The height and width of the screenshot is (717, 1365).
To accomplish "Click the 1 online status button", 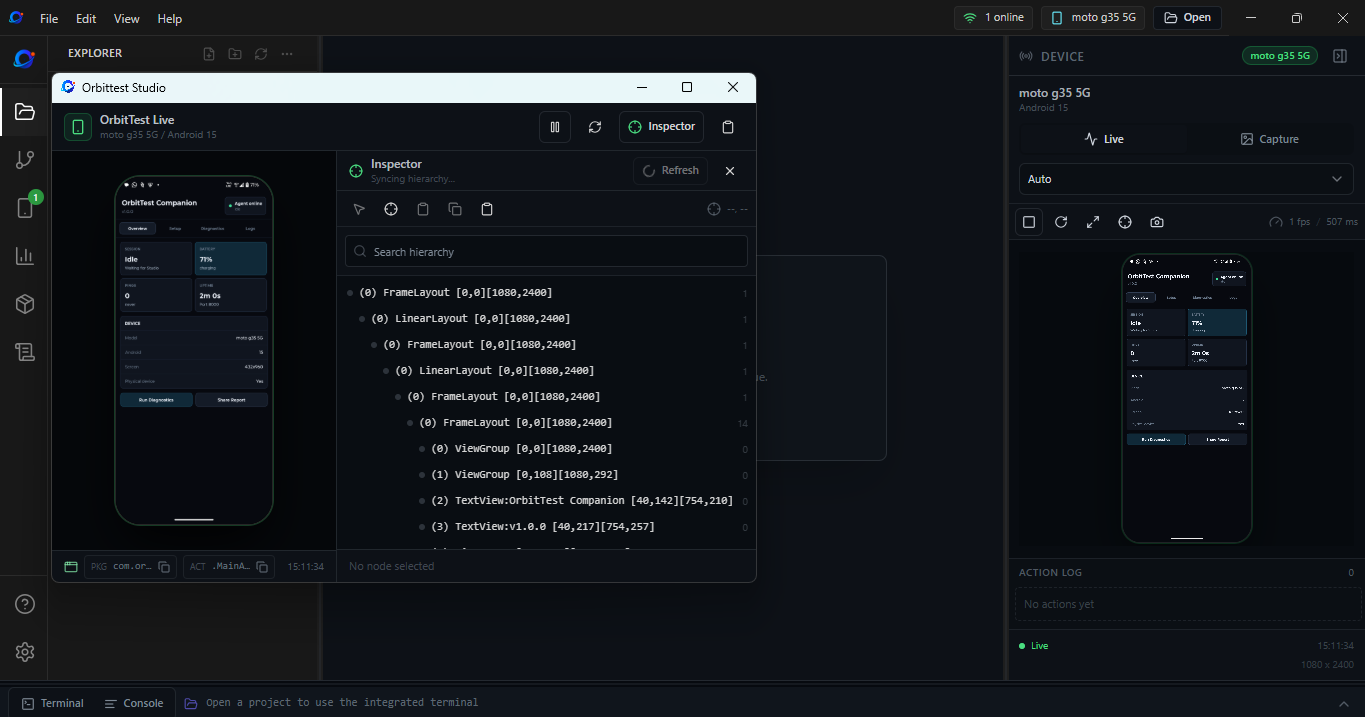I will click(x=993, y=17).
